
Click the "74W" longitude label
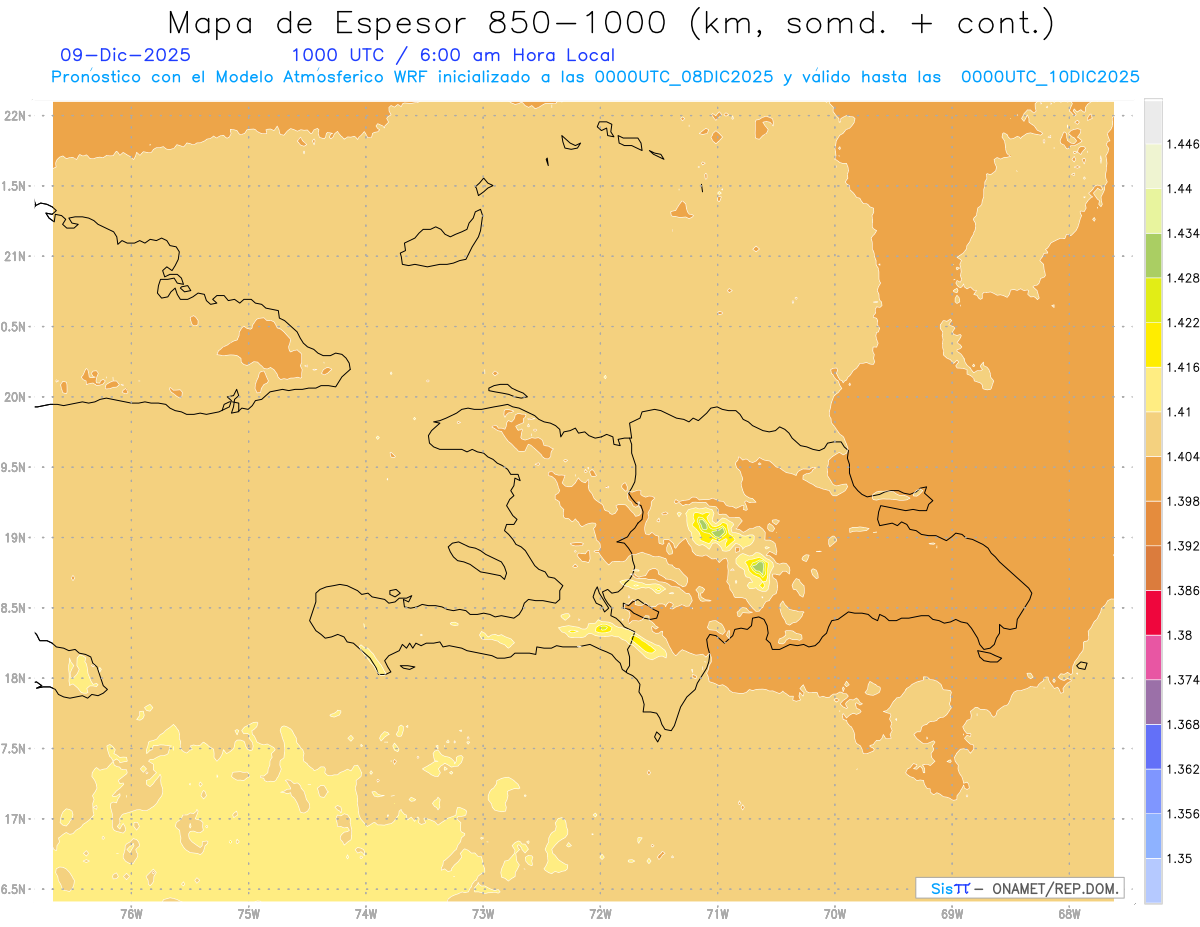pos(365,913)
